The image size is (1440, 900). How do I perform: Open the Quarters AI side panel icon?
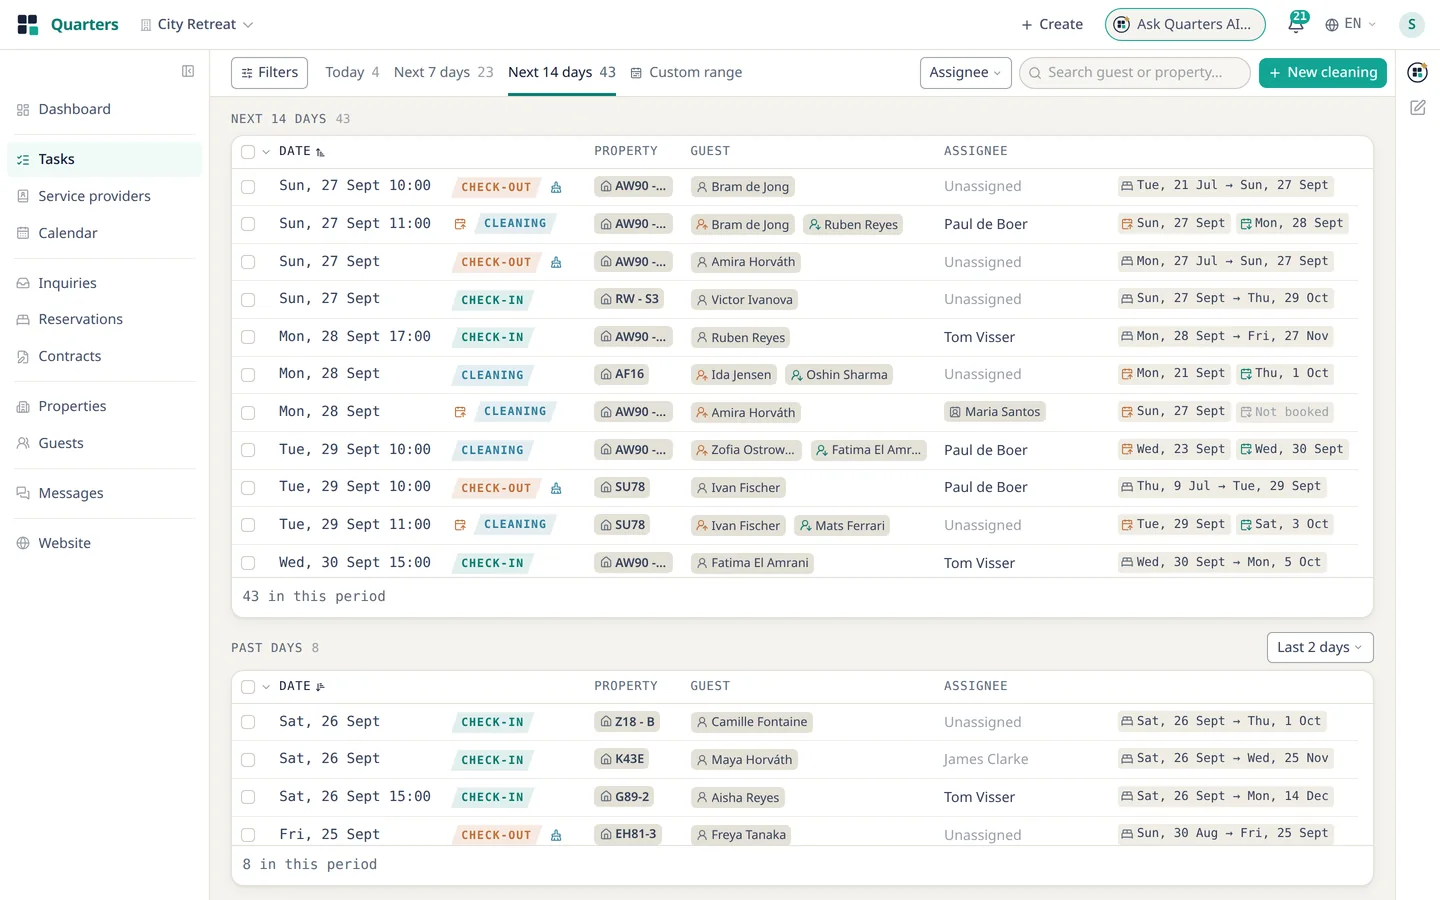pos(1417,72)
